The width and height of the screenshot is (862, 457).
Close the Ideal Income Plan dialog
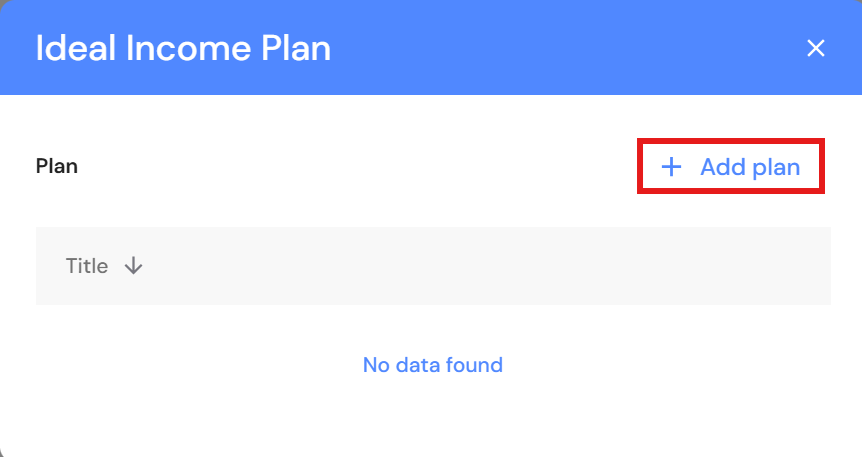point(816,48)
